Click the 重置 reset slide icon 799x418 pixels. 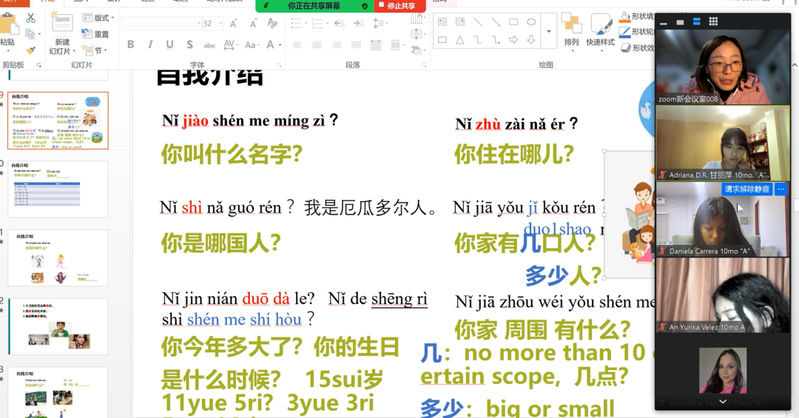[96, 34]
